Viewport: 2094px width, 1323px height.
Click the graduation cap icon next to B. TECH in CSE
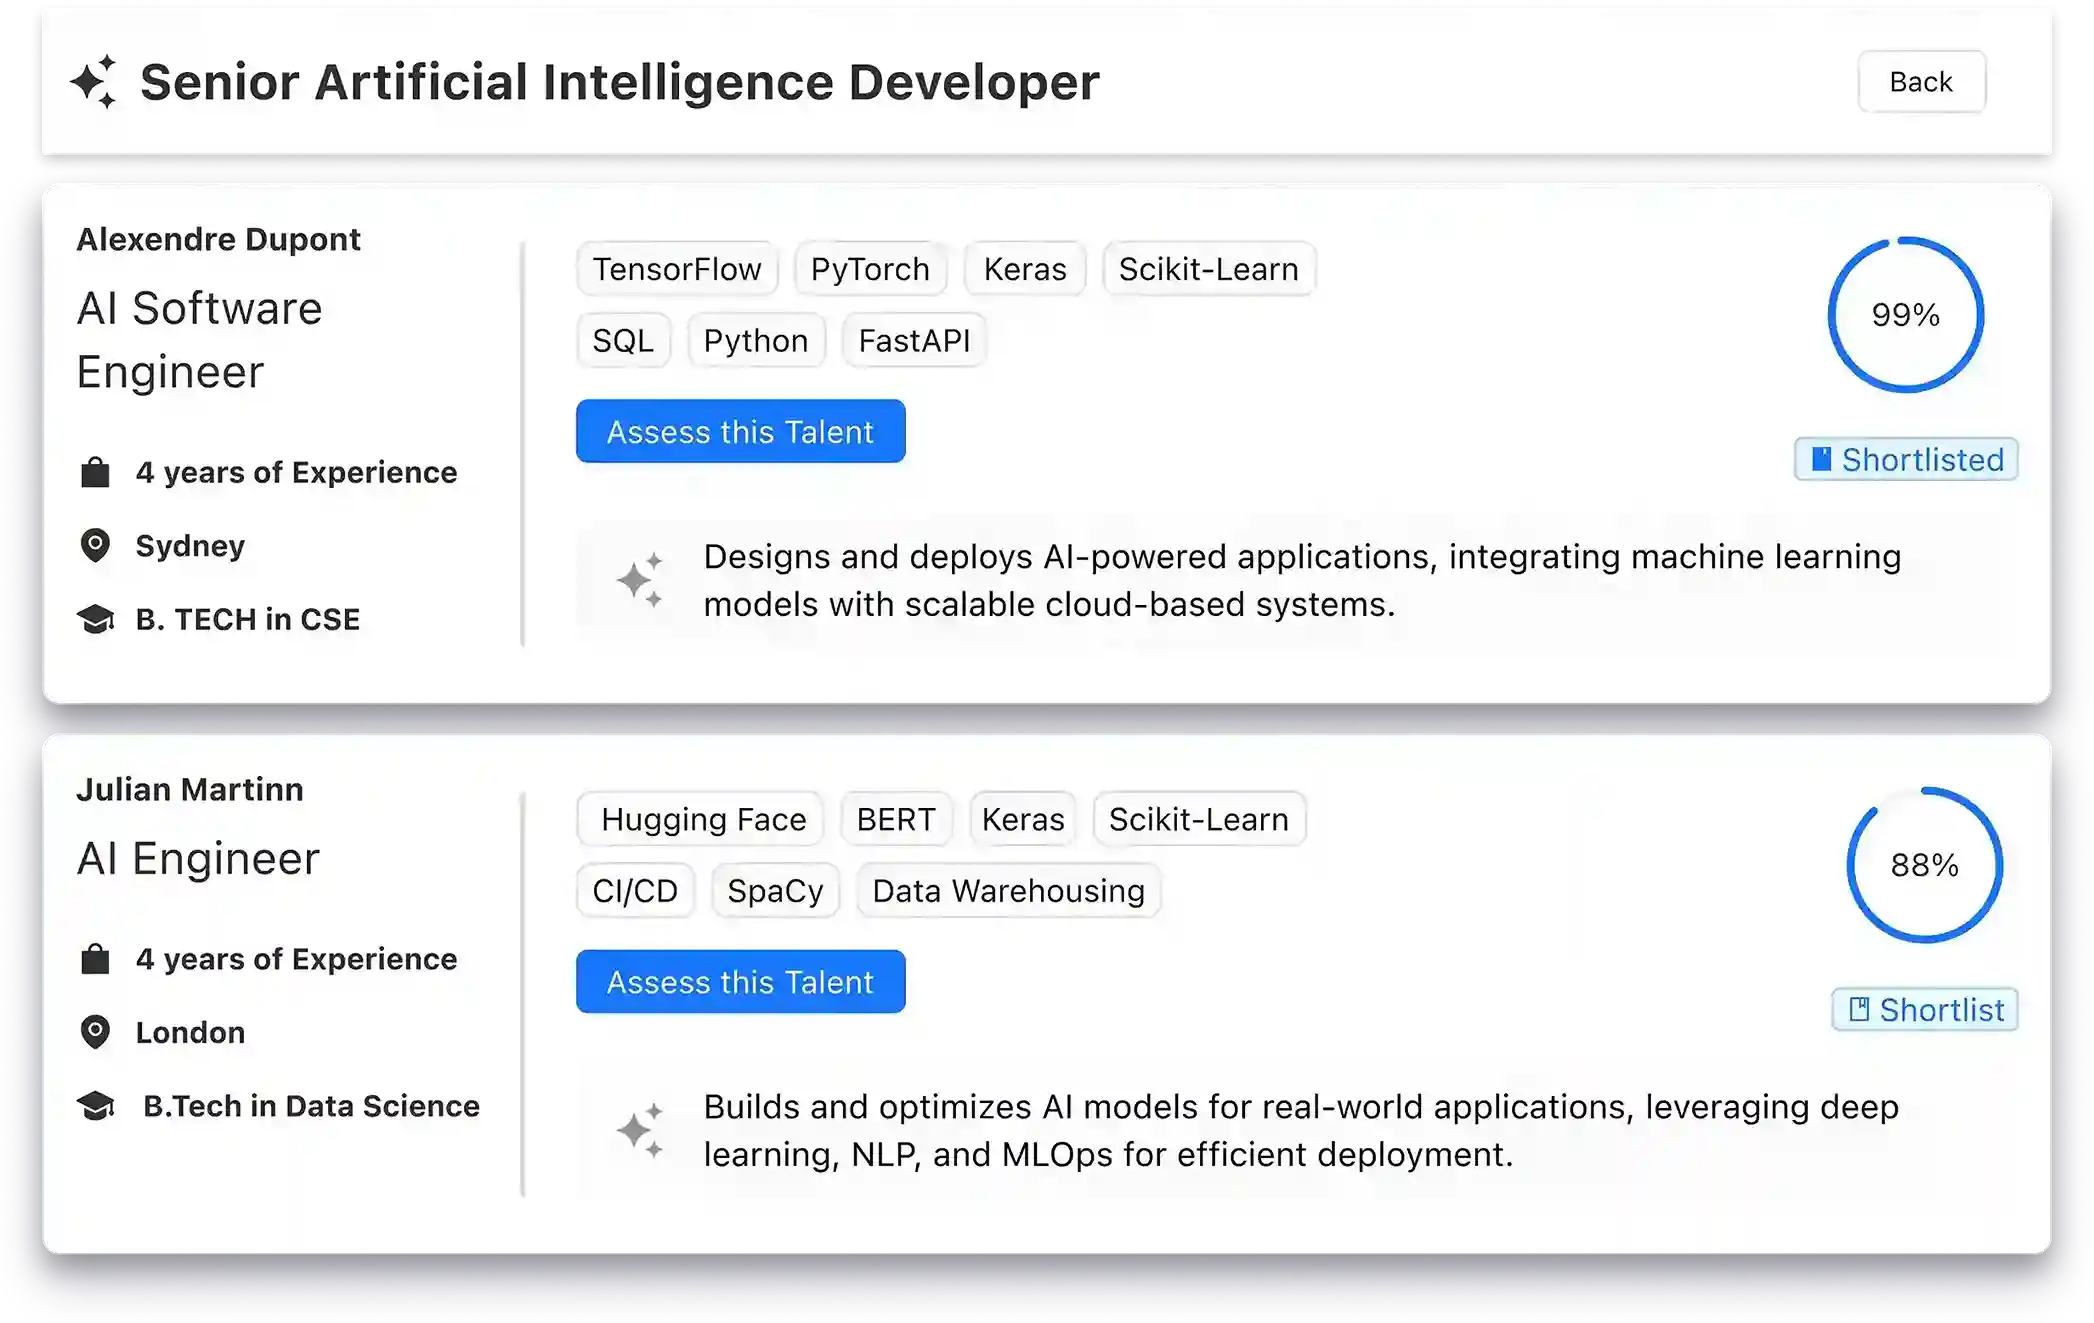tap(96, 620)
